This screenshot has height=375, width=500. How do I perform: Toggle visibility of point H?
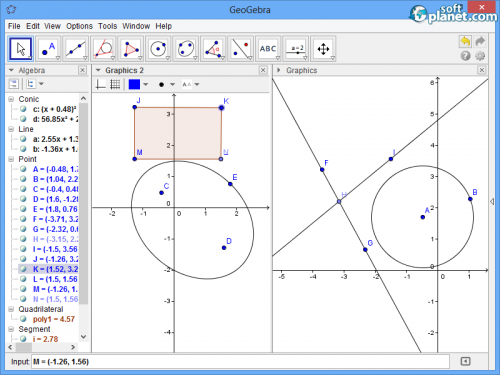23,239
